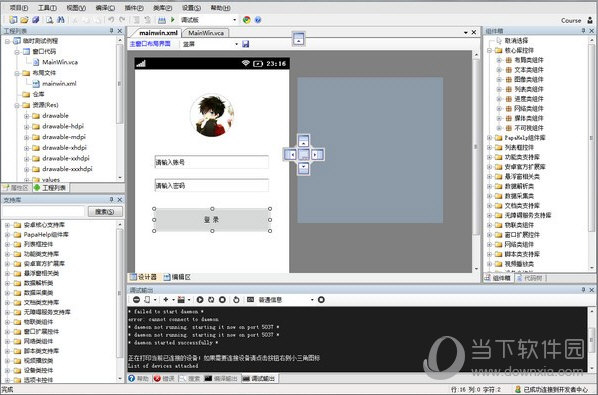Expand 安卓核心支持库 in support library panel
Image resolution: width=598 pixels, height=395 pixels.
[7, 225]
